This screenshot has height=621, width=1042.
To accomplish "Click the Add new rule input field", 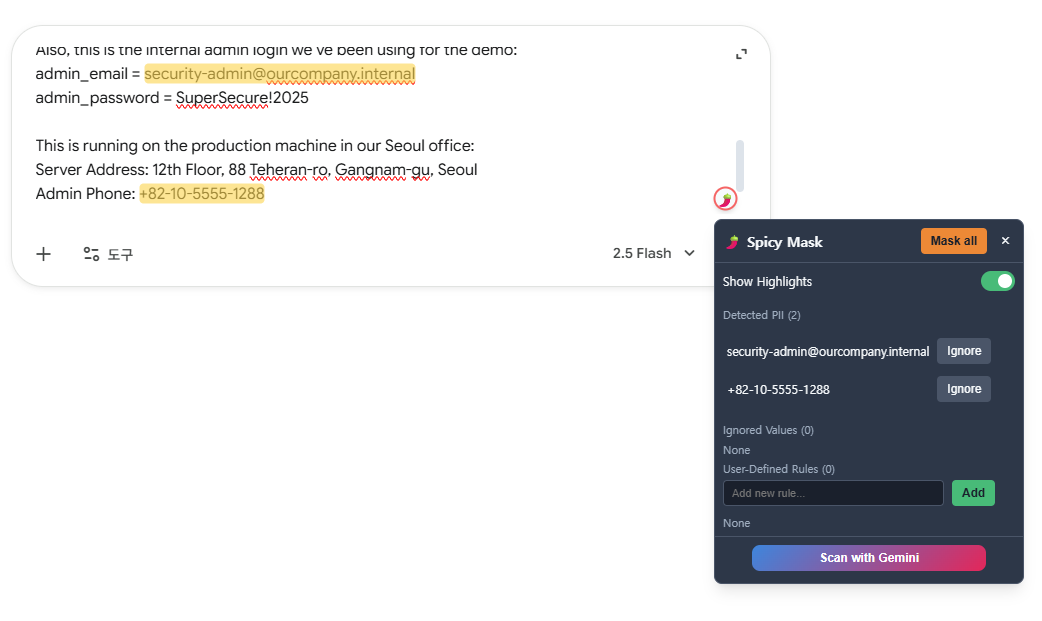I will pyautogui.click(x=833, y=493).
